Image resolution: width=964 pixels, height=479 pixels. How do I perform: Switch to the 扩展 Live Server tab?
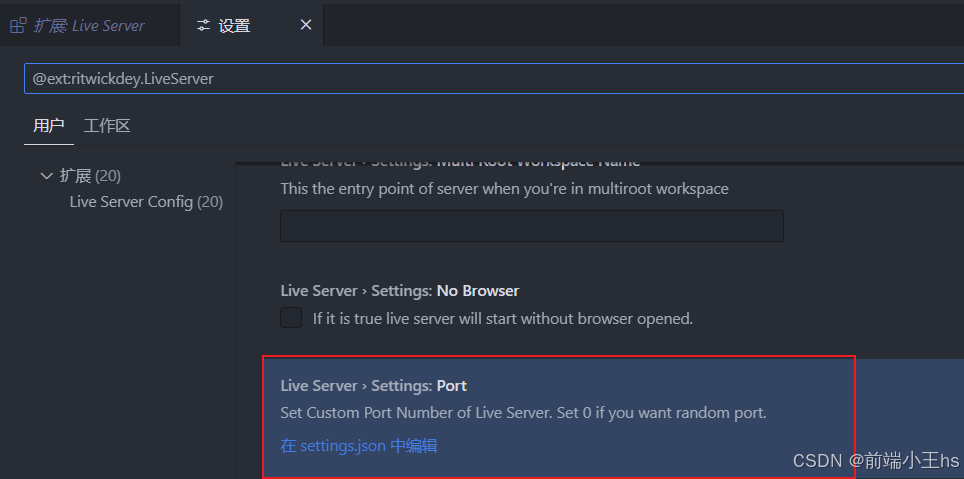point(89,25)
